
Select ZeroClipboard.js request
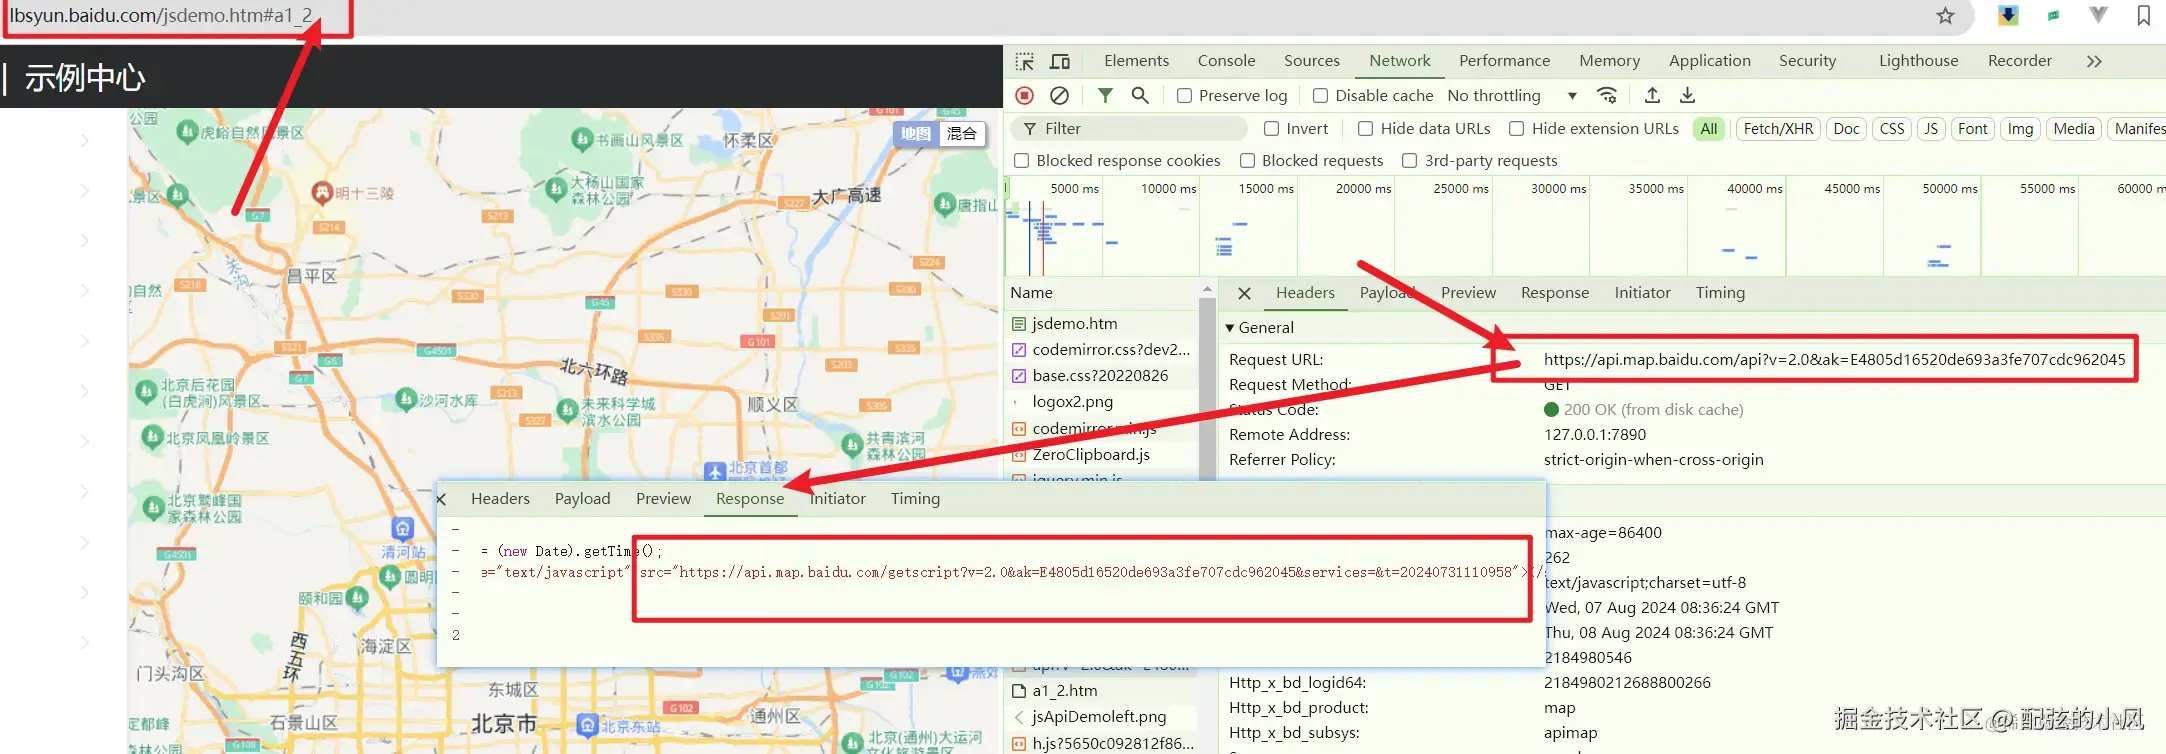click(x=1101, y=454)
